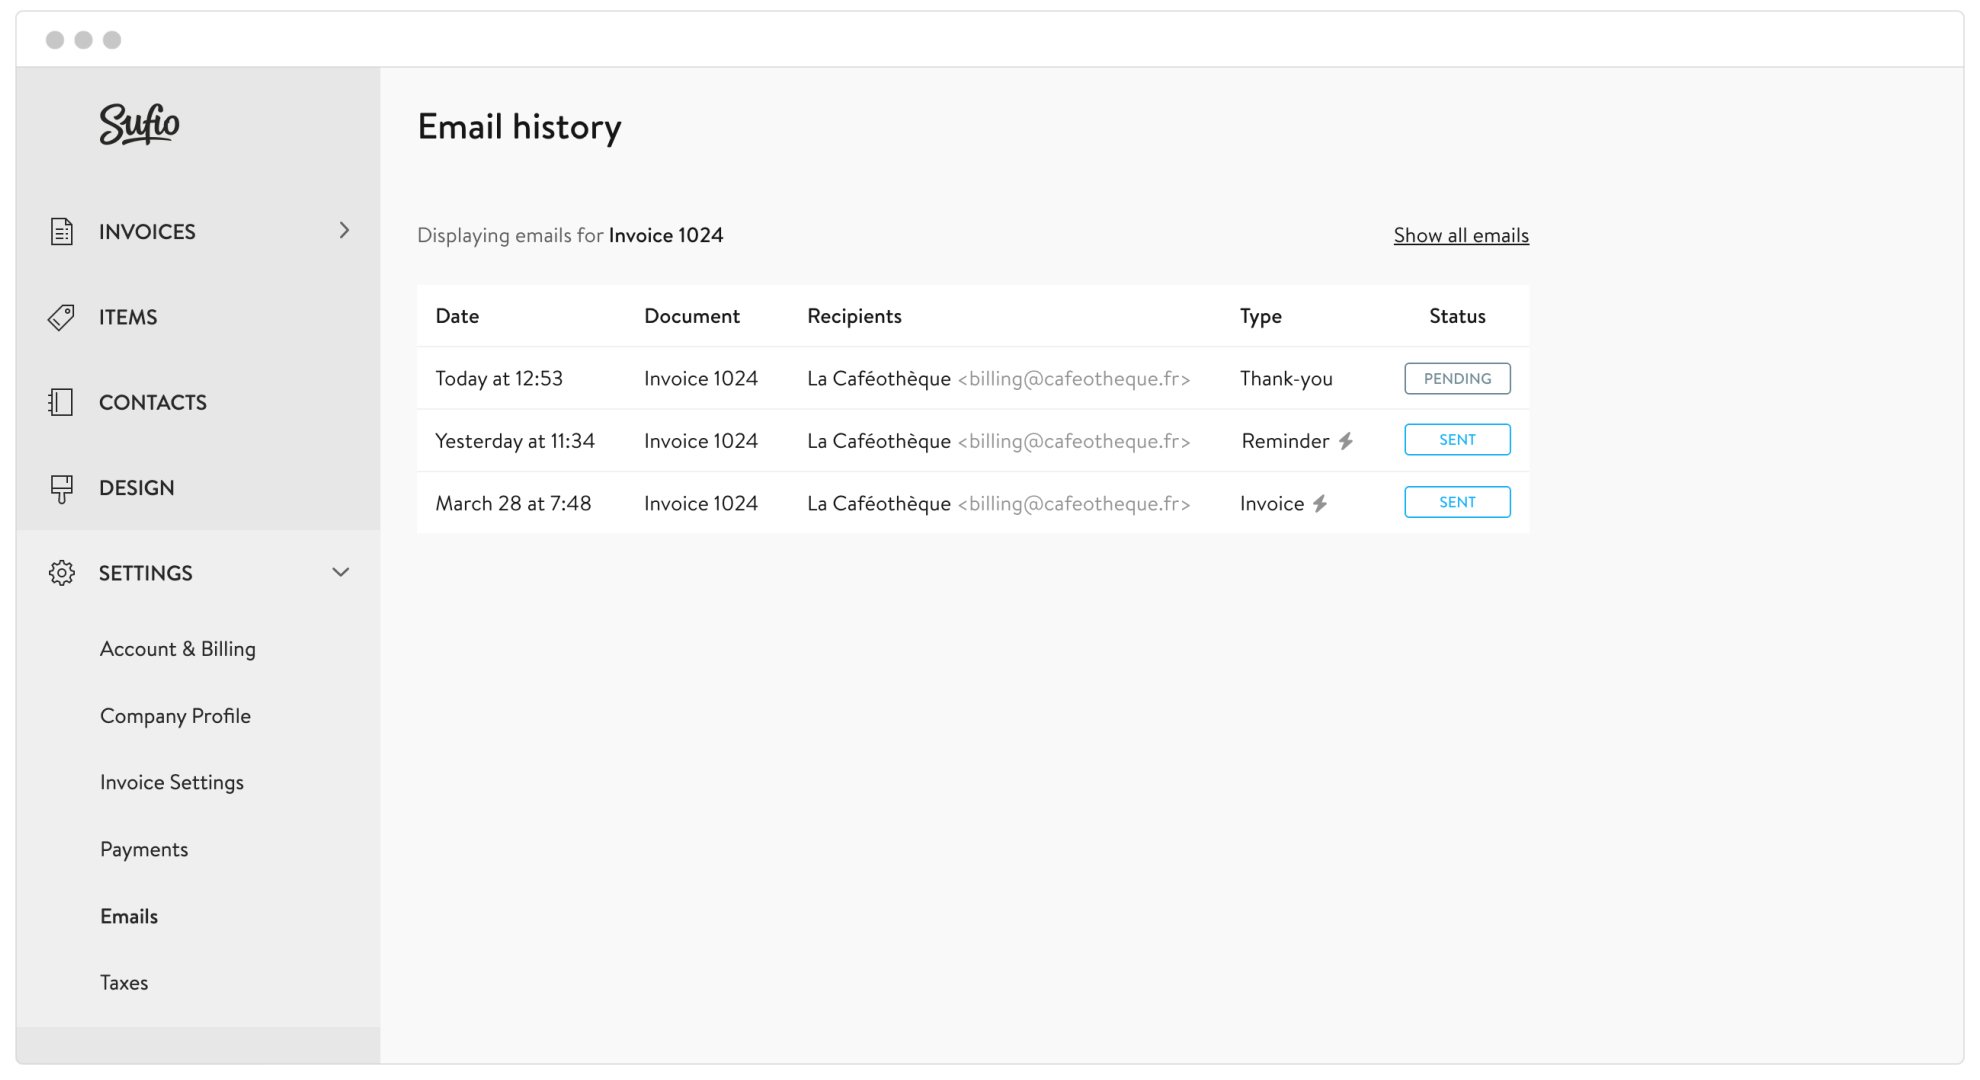Click the Items tag icon

61,317
